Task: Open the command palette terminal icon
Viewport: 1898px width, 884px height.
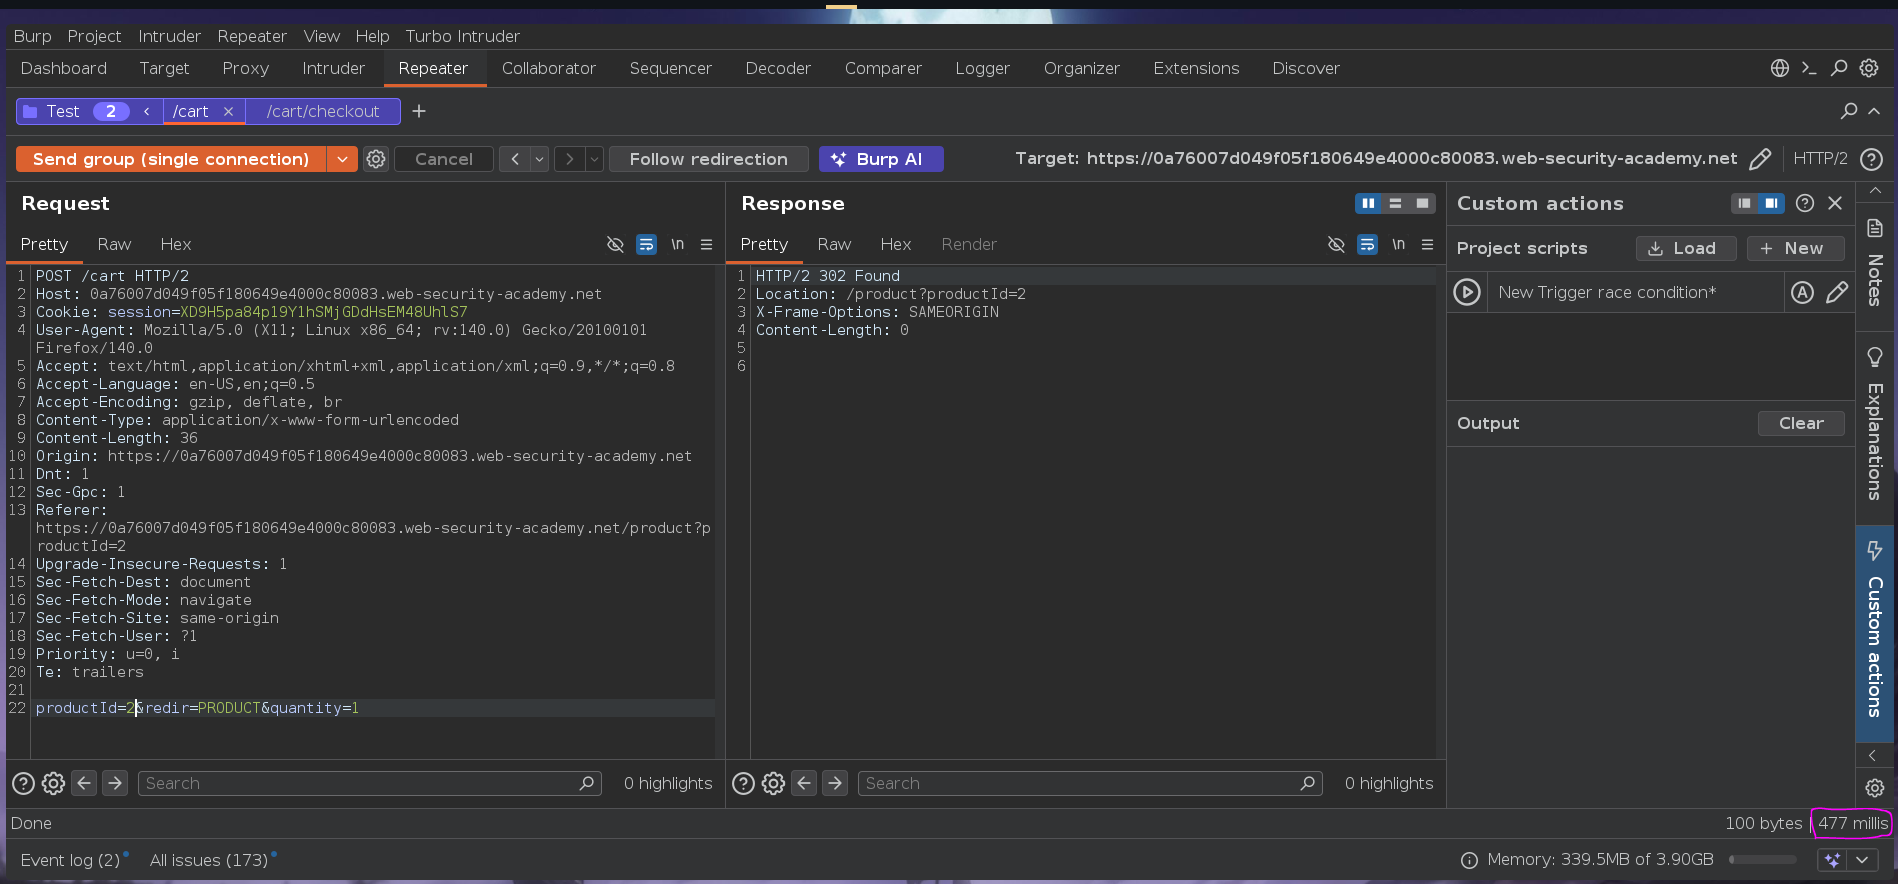Action: (x=1809, y=68)
